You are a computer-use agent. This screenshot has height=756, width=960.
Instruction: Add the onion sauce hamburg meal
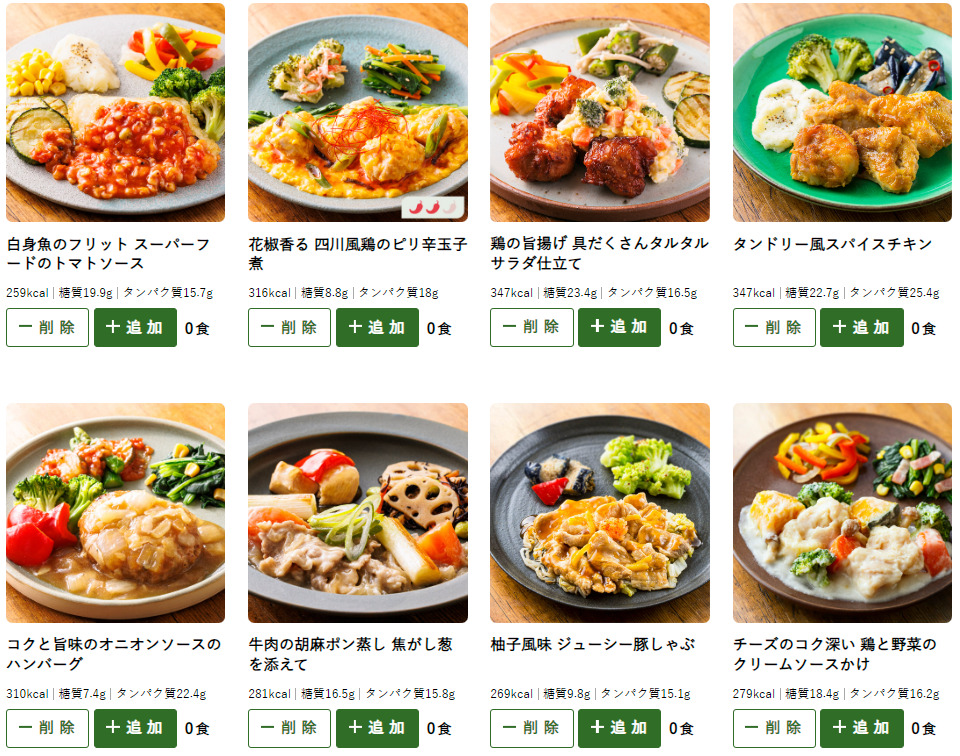[x=135, y=728]
